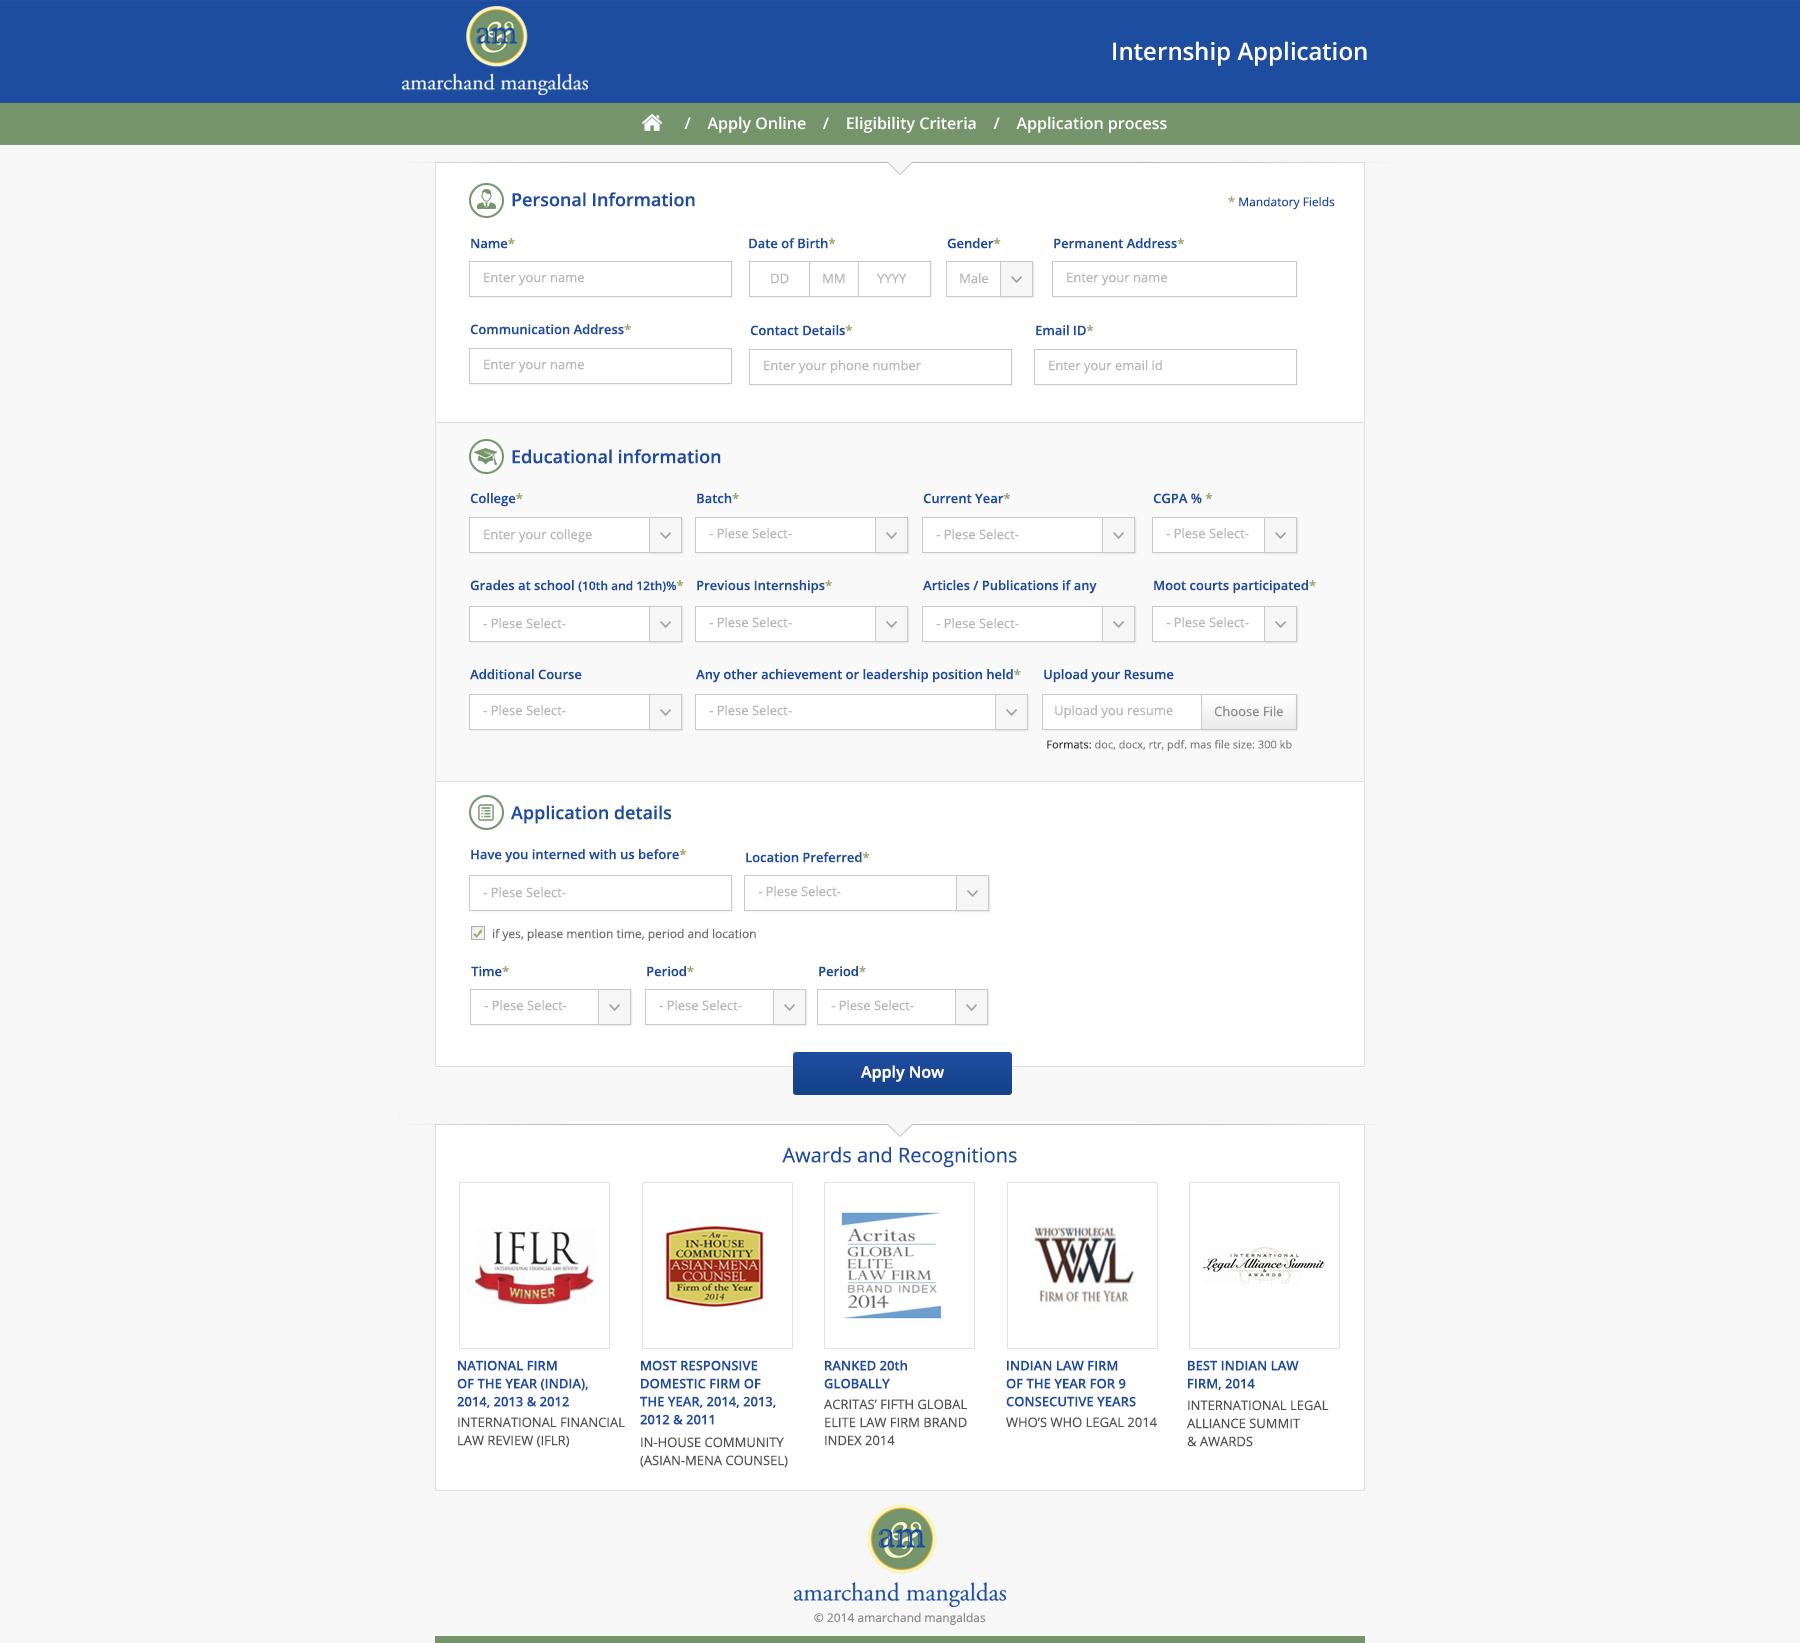
Task: Click the amarchand mangaldas header logo
Action: coord(495,50)
